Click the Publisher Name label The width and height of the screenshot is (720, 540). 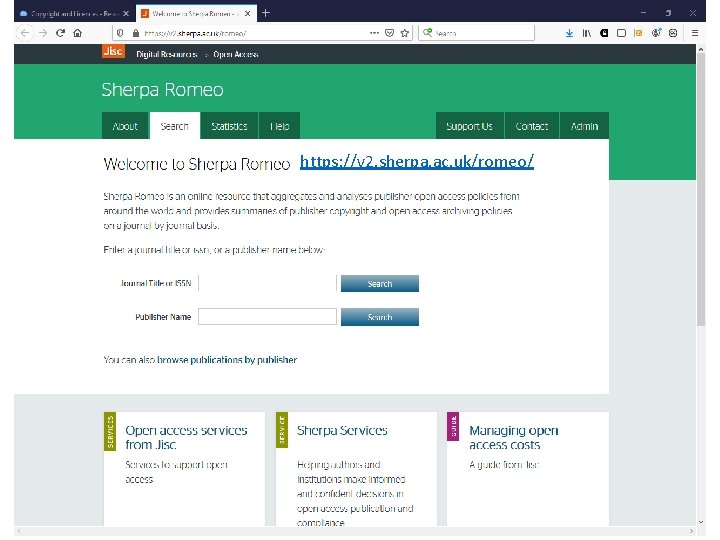(163, 317)
